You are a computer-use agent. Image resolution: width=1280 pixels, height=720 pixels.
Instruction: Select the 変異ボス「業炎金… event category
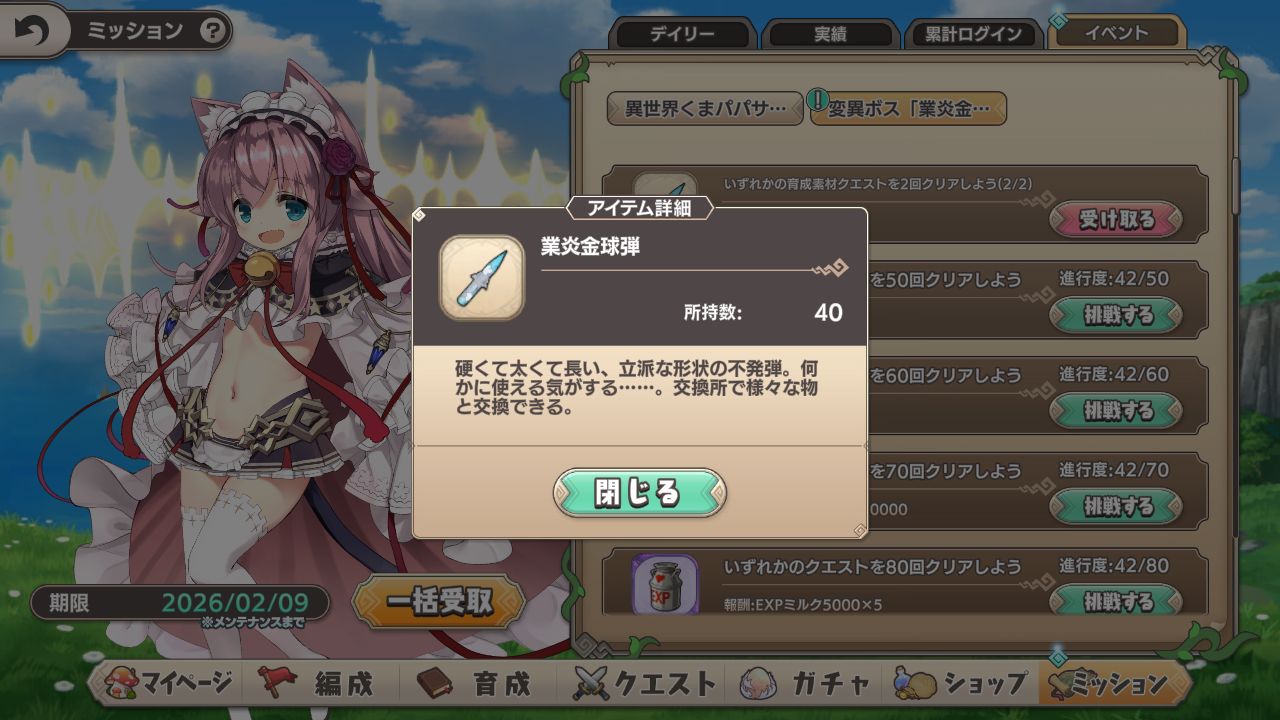tap(908, 108)
